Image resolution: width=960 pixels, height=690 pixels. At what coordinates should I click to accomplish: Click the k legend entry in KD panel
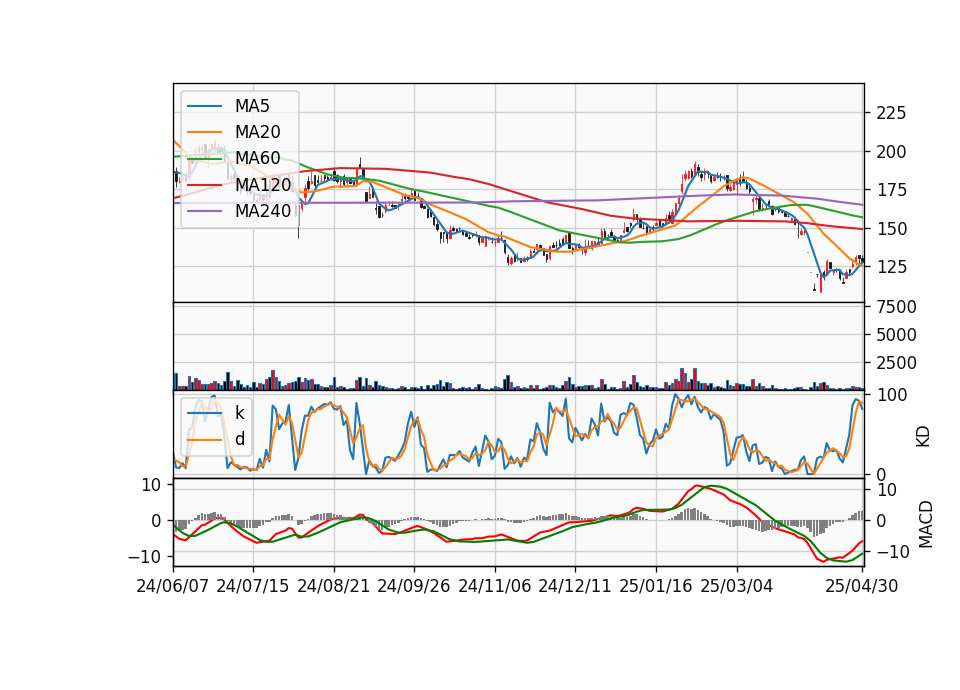[x=239, y=413]
